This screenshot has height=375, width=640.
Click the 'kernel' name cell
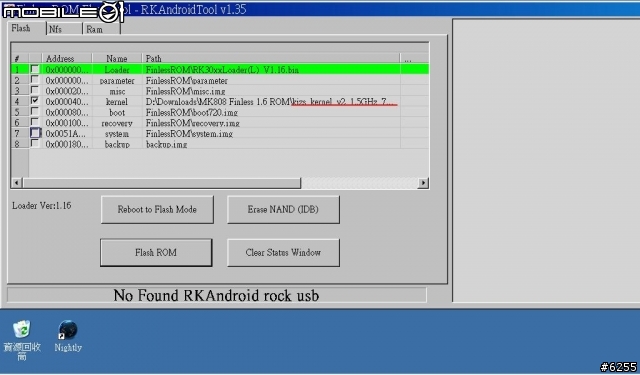point(117,102)
